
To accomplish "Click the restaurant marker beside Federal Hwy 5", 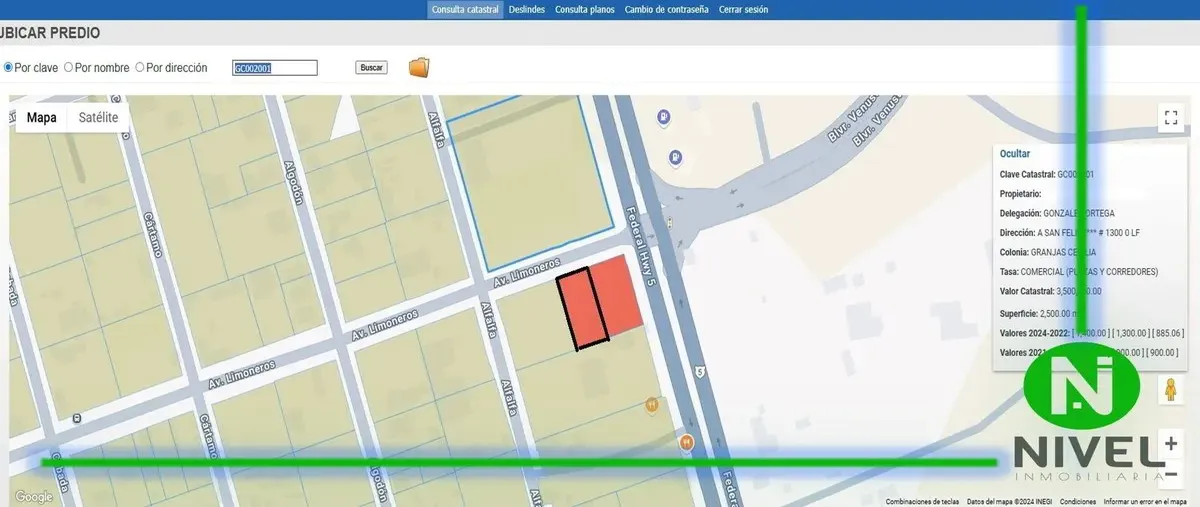I will pyautogui.click(x=687, y=442).
